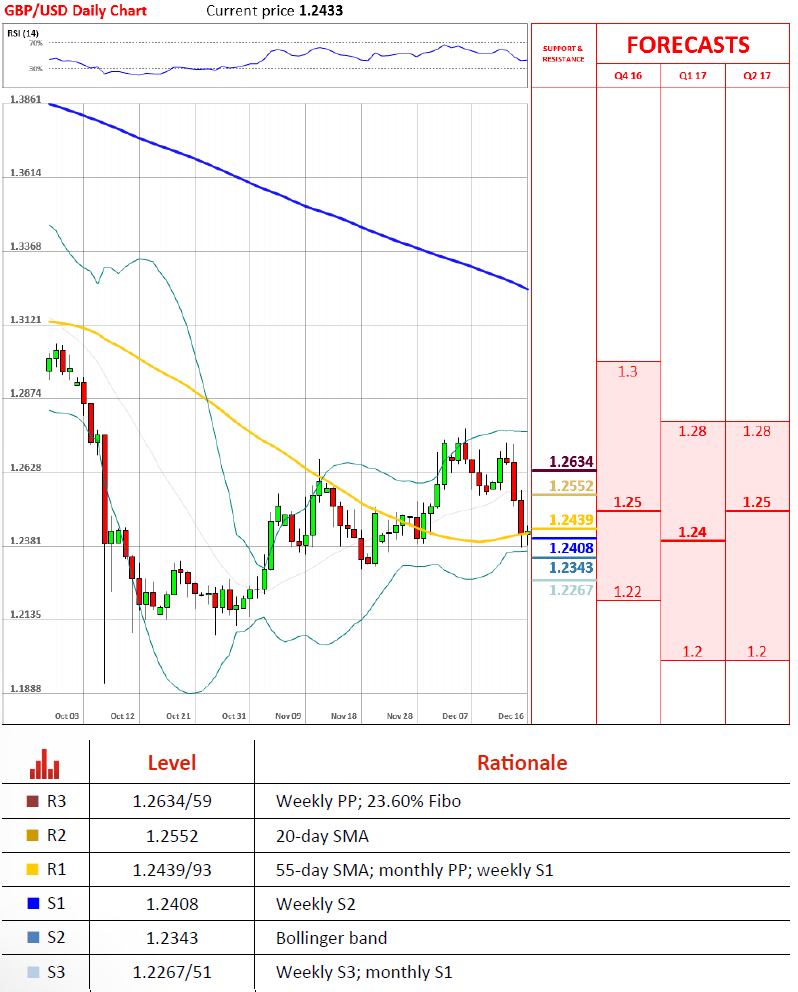Viewport: 798px width, 992px height.
Task: Click the Weekly S2 rationale
Action: point(316,904)
